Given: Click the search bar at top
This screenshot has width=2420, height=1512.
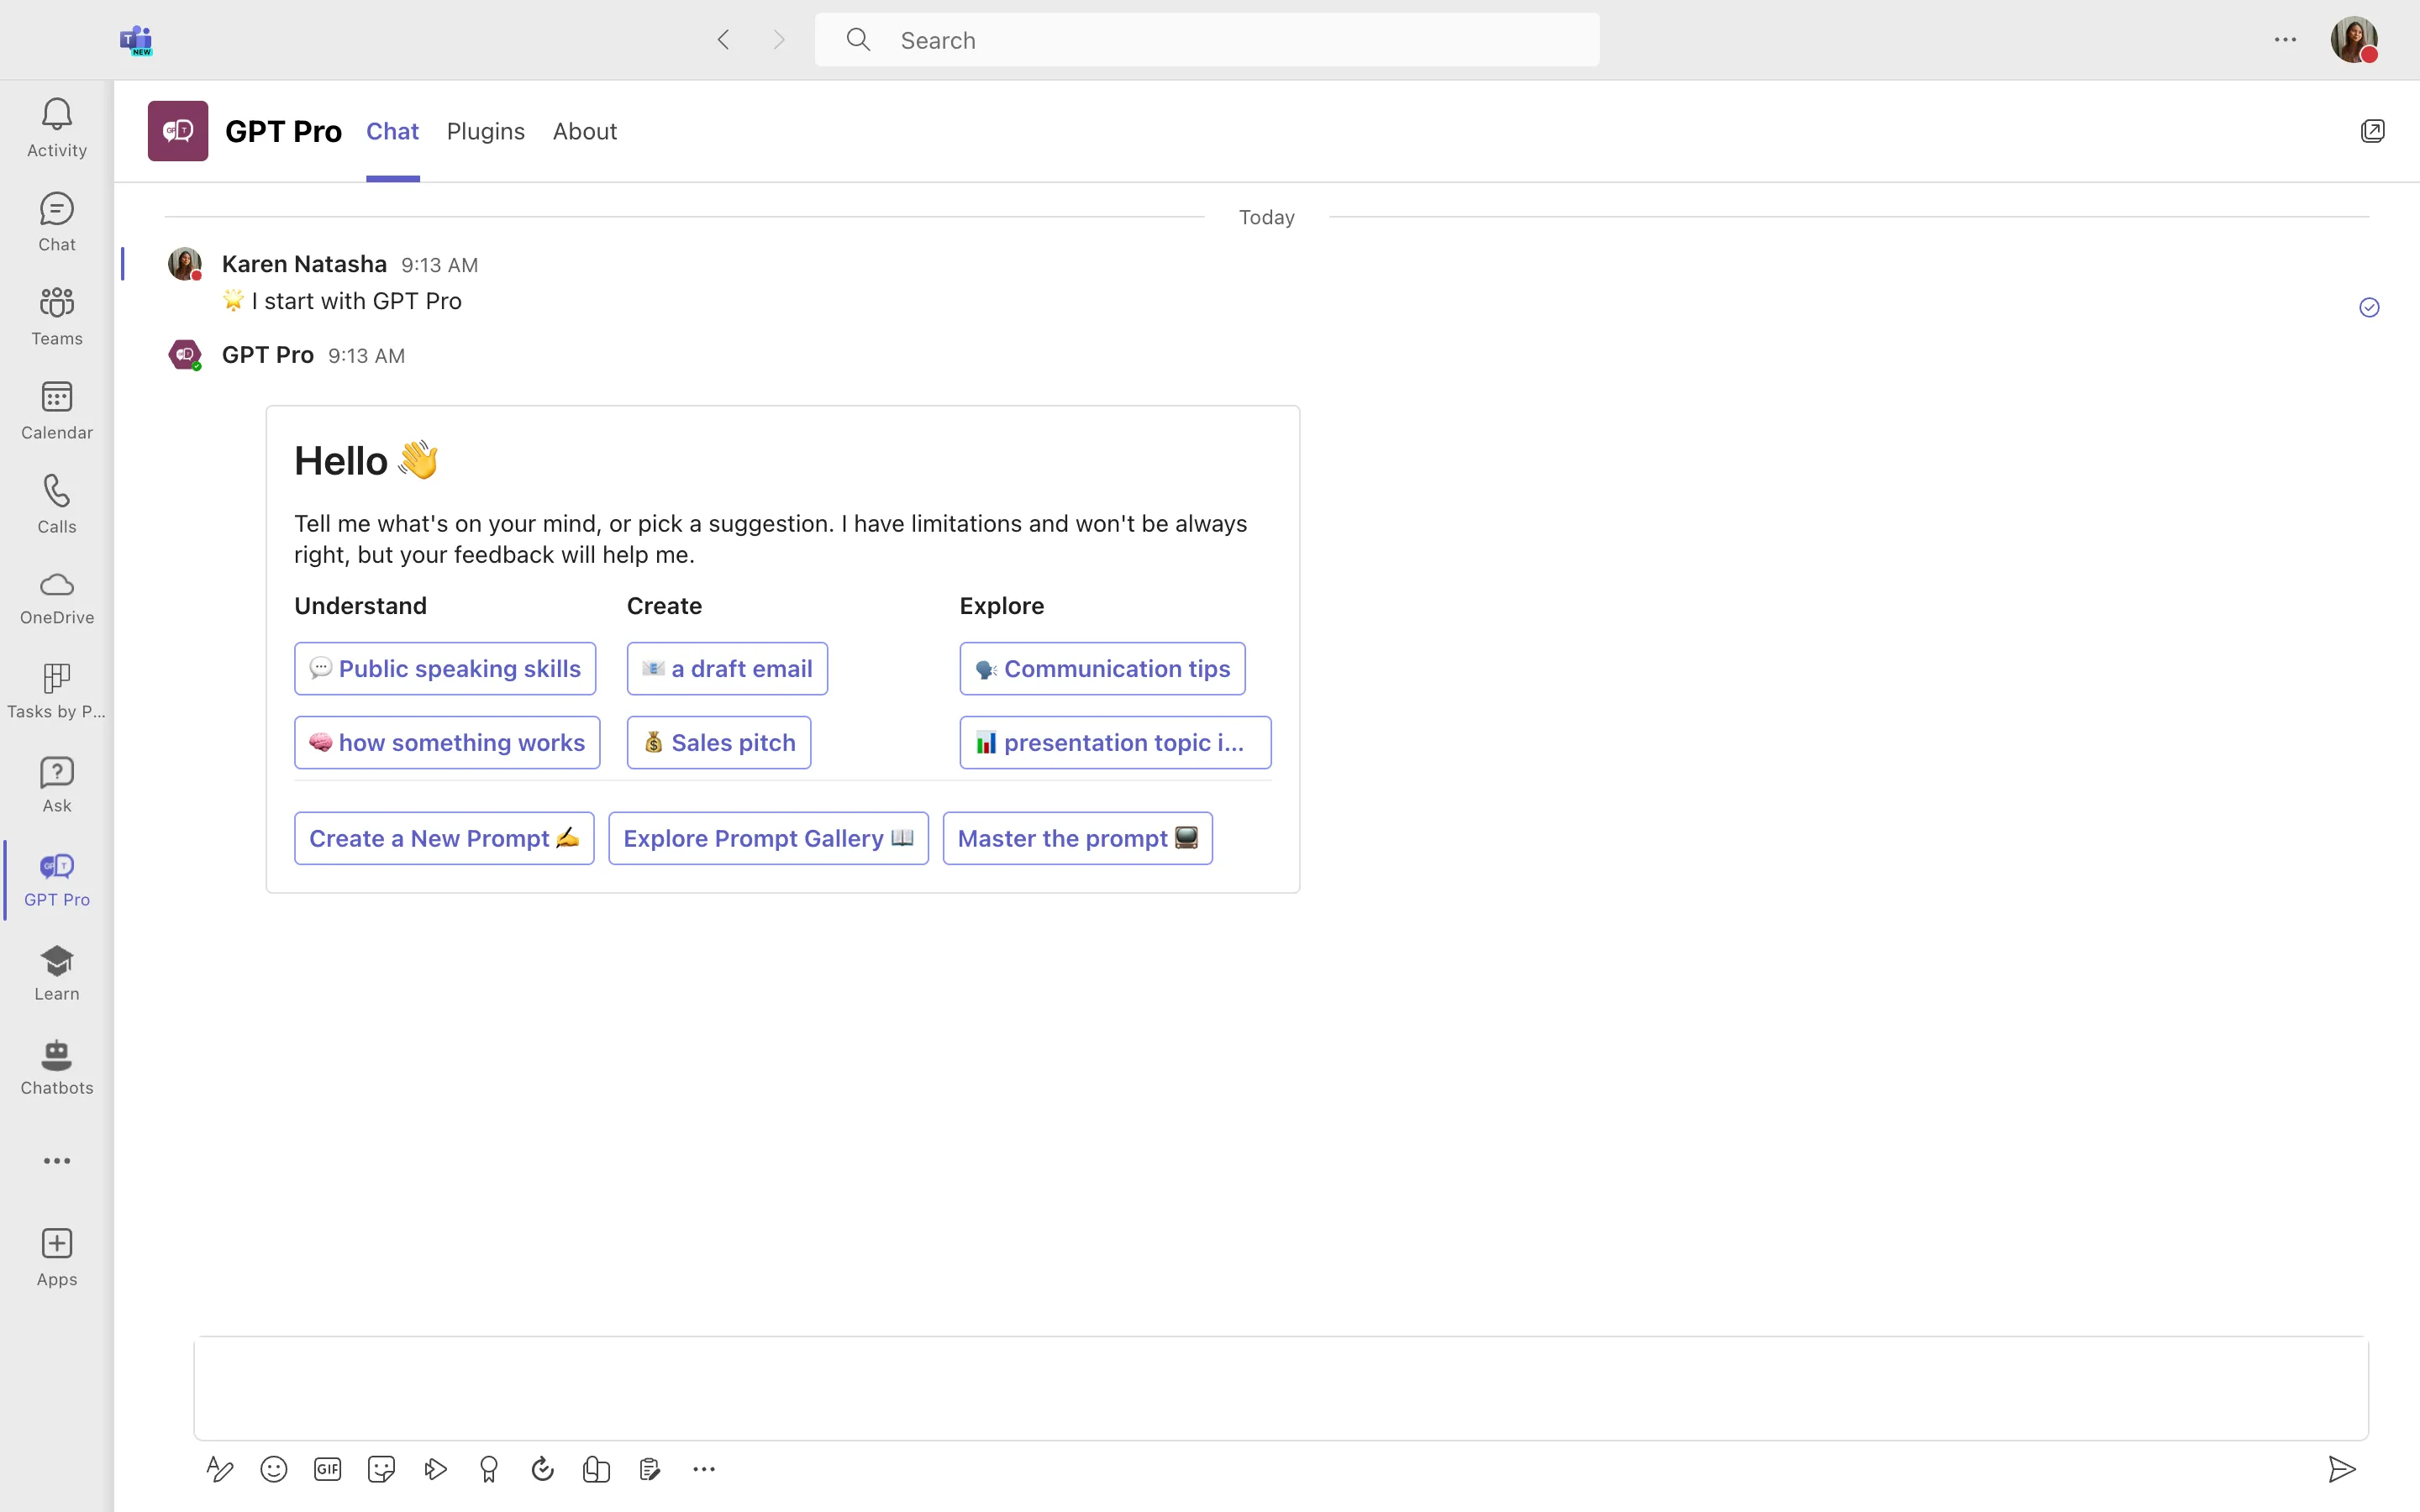Looking at the screenshot, I should (1207, 39).
